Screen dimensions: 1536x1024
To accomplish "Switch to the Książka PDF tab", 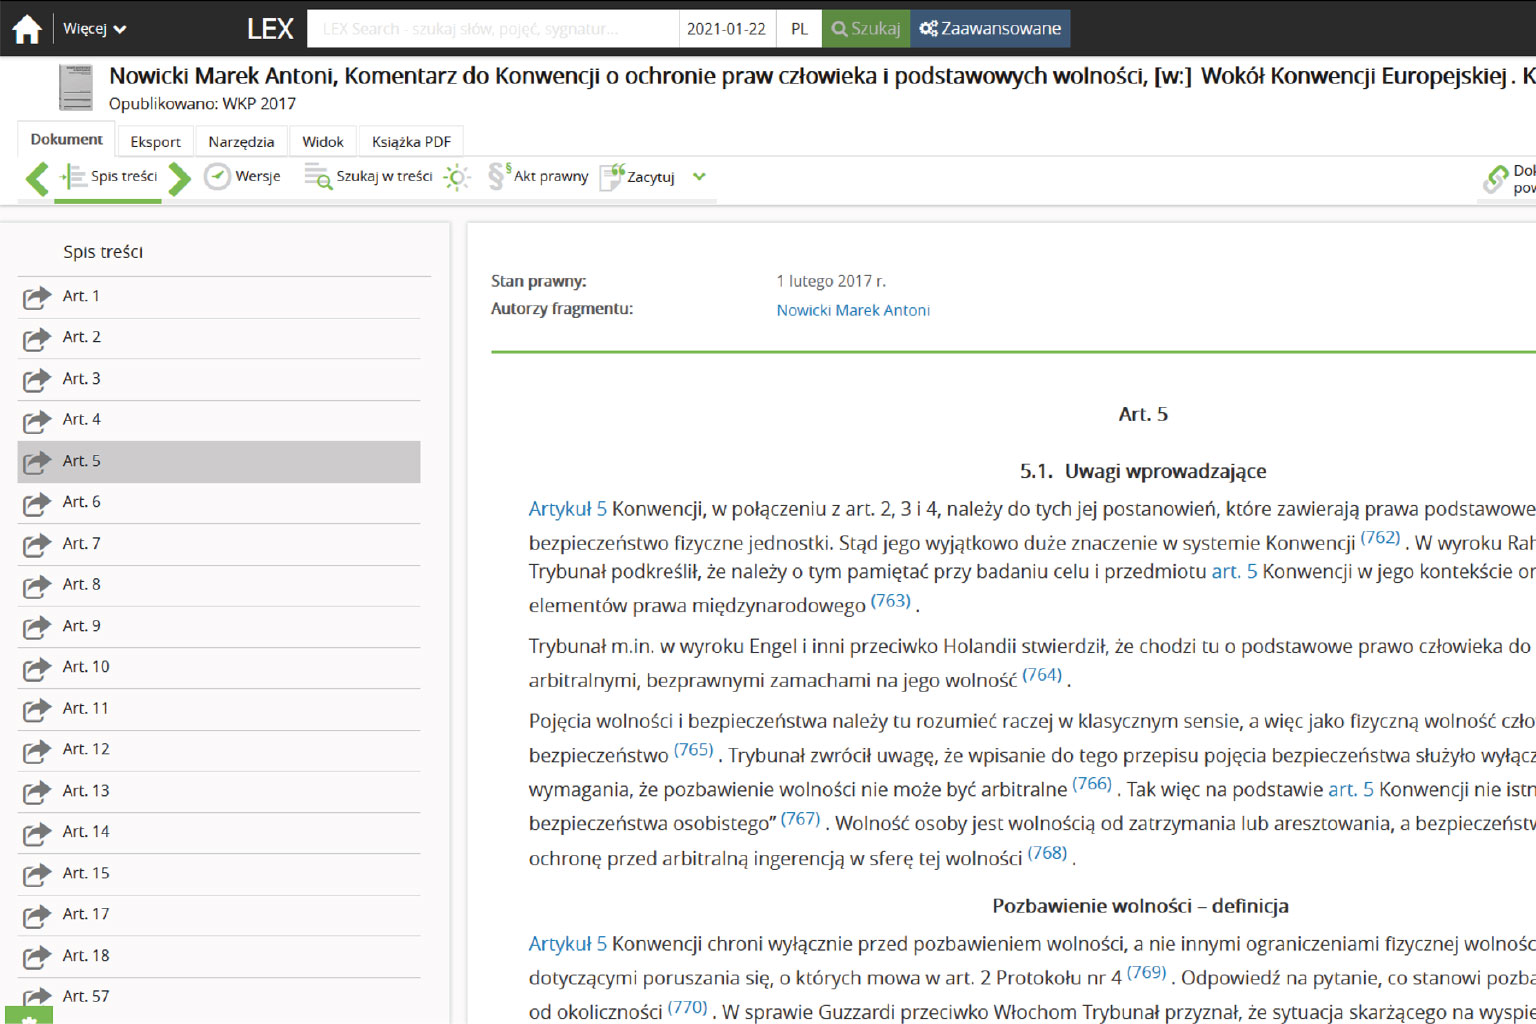I will click(x=411, y=142).
